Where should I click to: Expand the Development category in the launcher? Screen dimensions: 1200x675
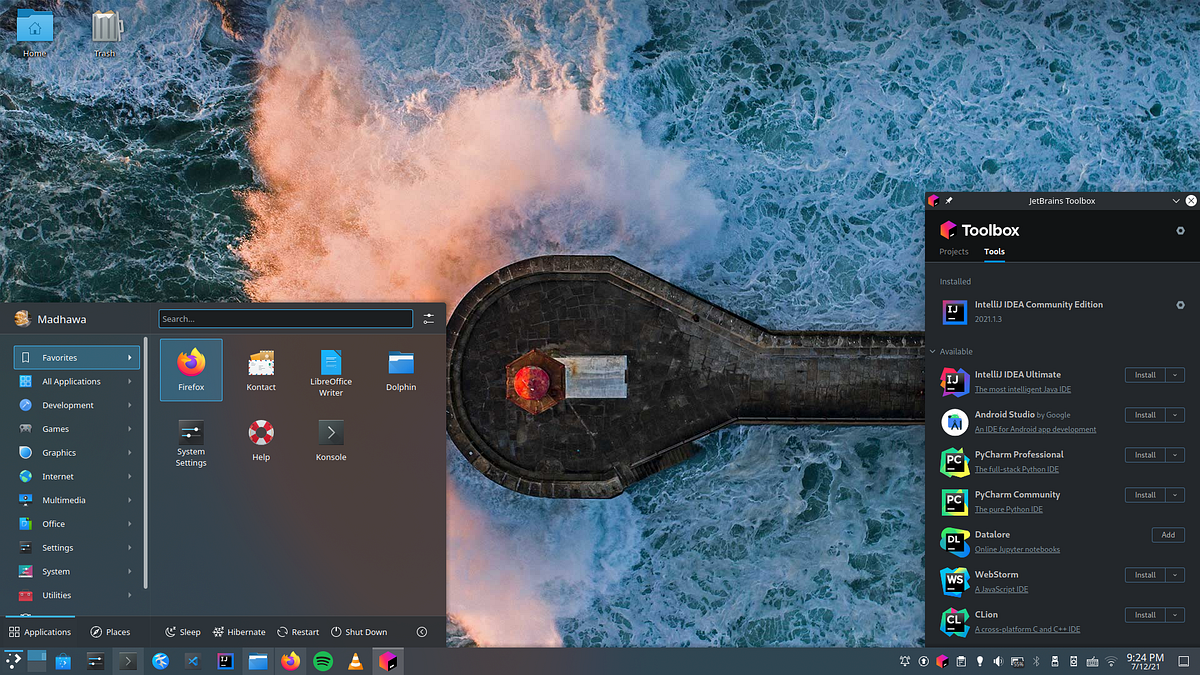click(x=70, y=404)
